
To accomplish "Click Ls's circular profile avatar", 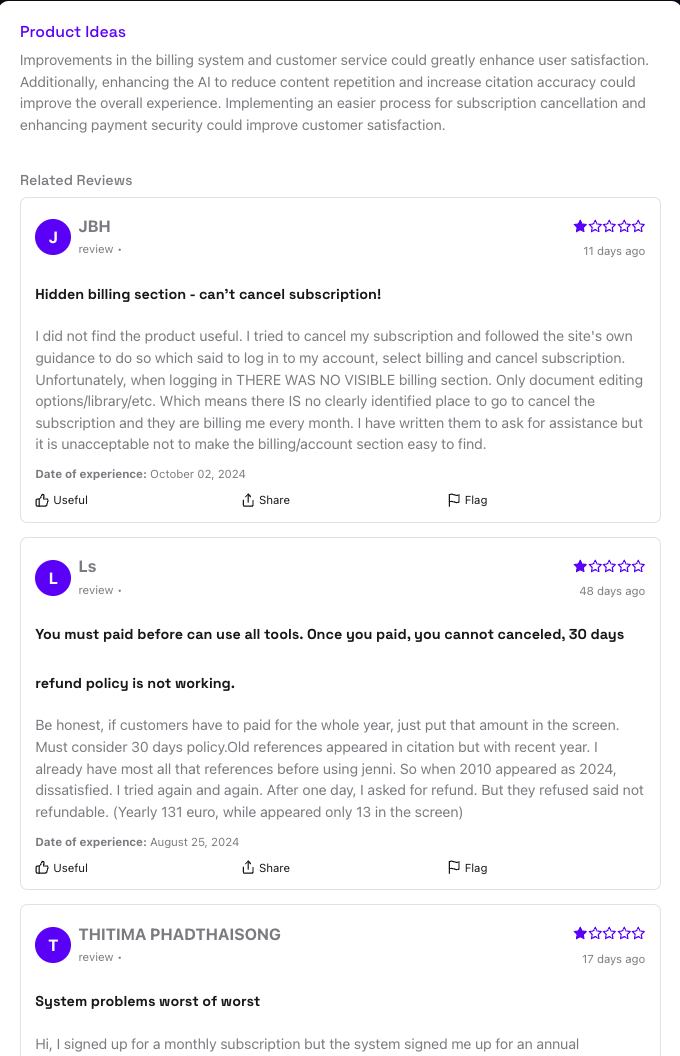I will (52, 577).
